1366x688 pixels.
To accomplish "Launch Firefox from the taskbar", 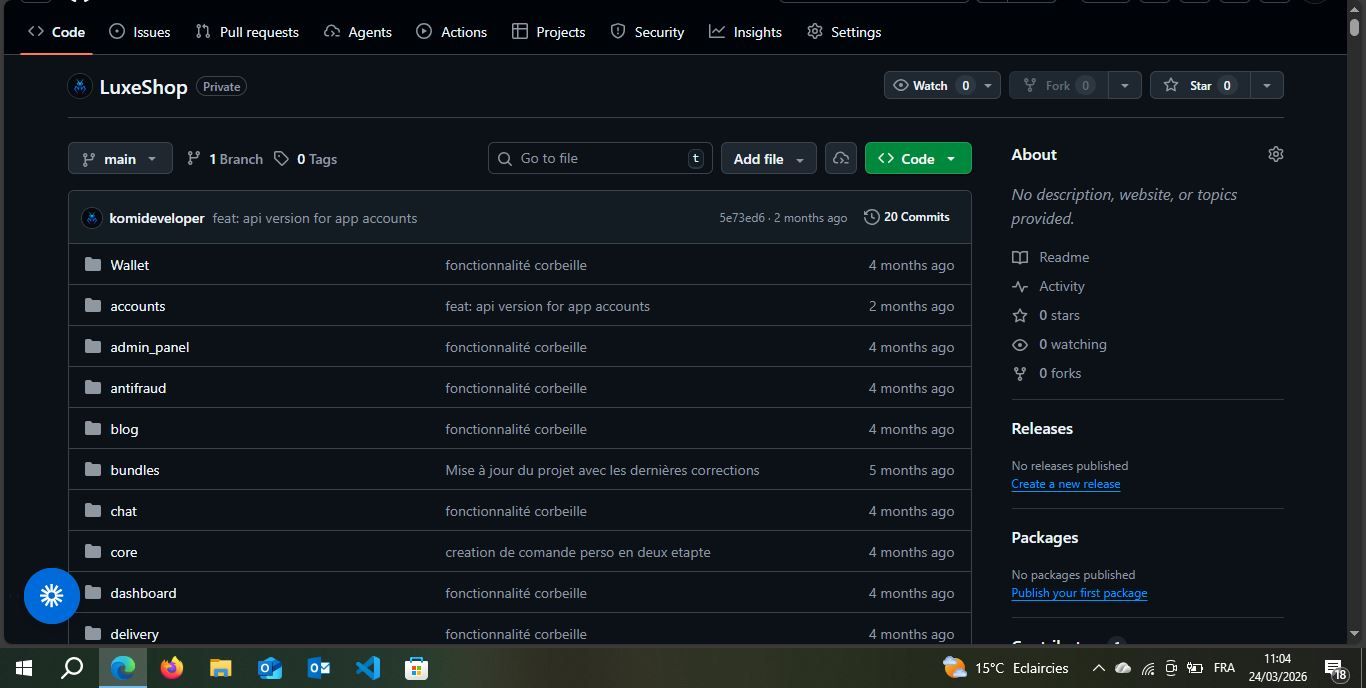I will pos(172,667).
